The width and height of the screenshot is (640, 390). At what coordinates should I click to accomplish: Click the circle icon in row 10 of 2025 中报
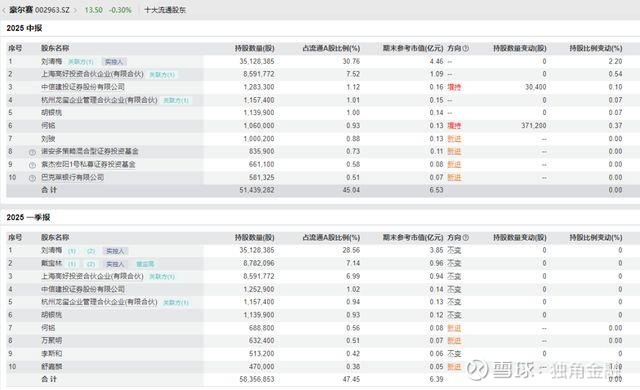(32, 178)
